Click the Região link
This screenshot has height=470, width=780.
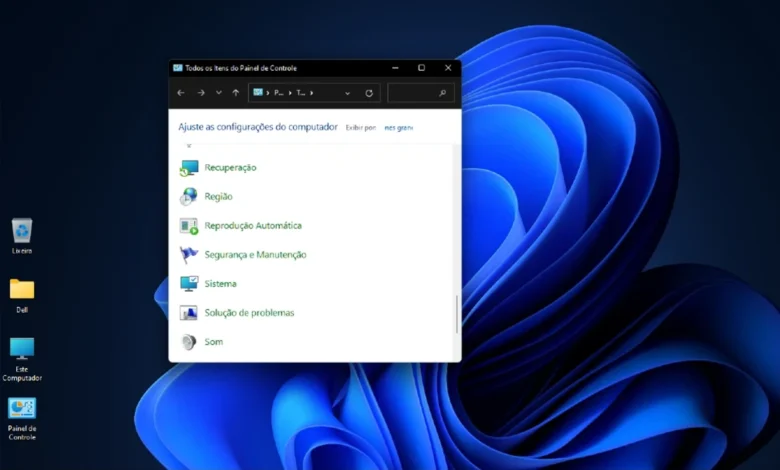point(218,196)
